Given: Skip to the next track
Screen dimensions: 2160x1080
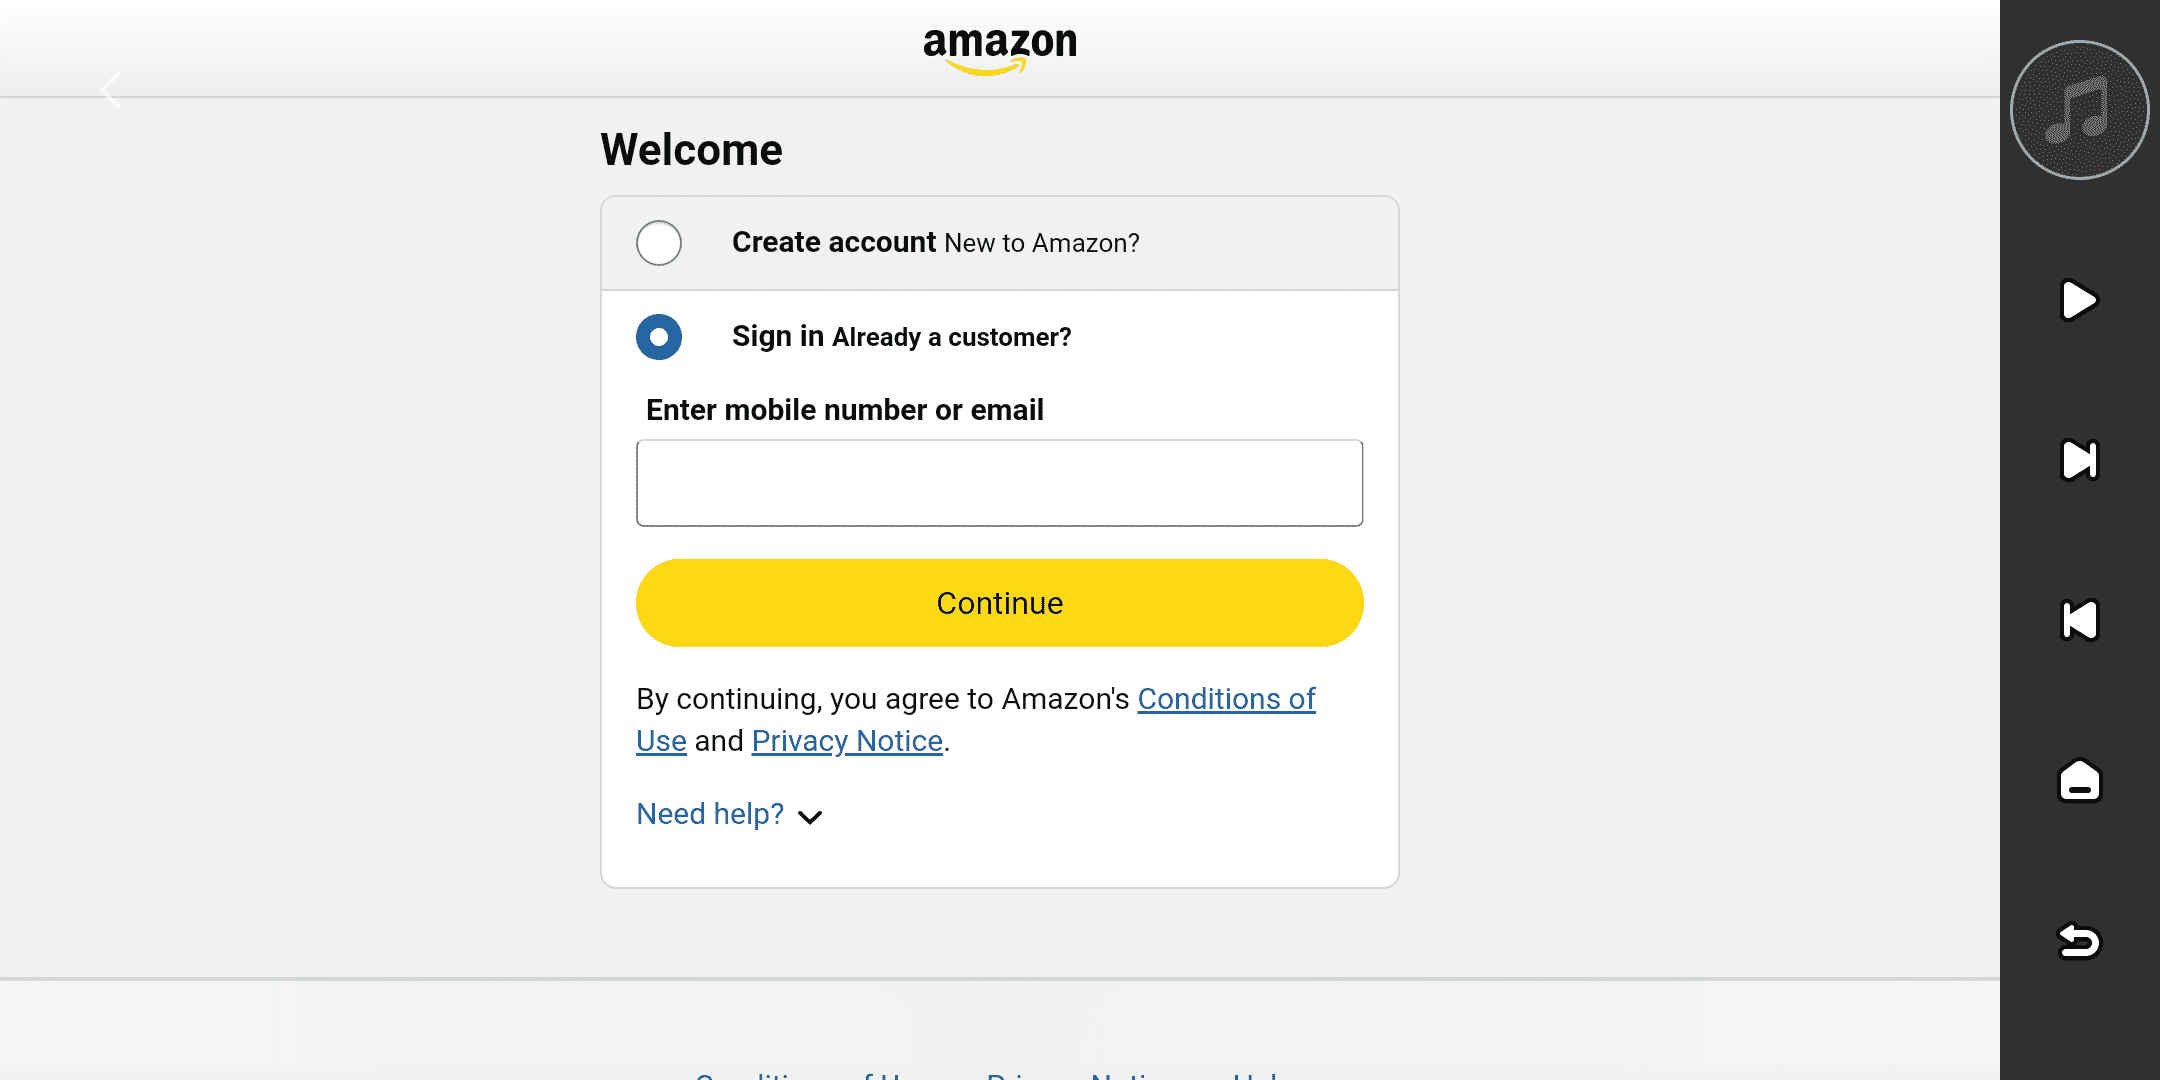Looking at the screenshot, I should tap(2079, 460).
